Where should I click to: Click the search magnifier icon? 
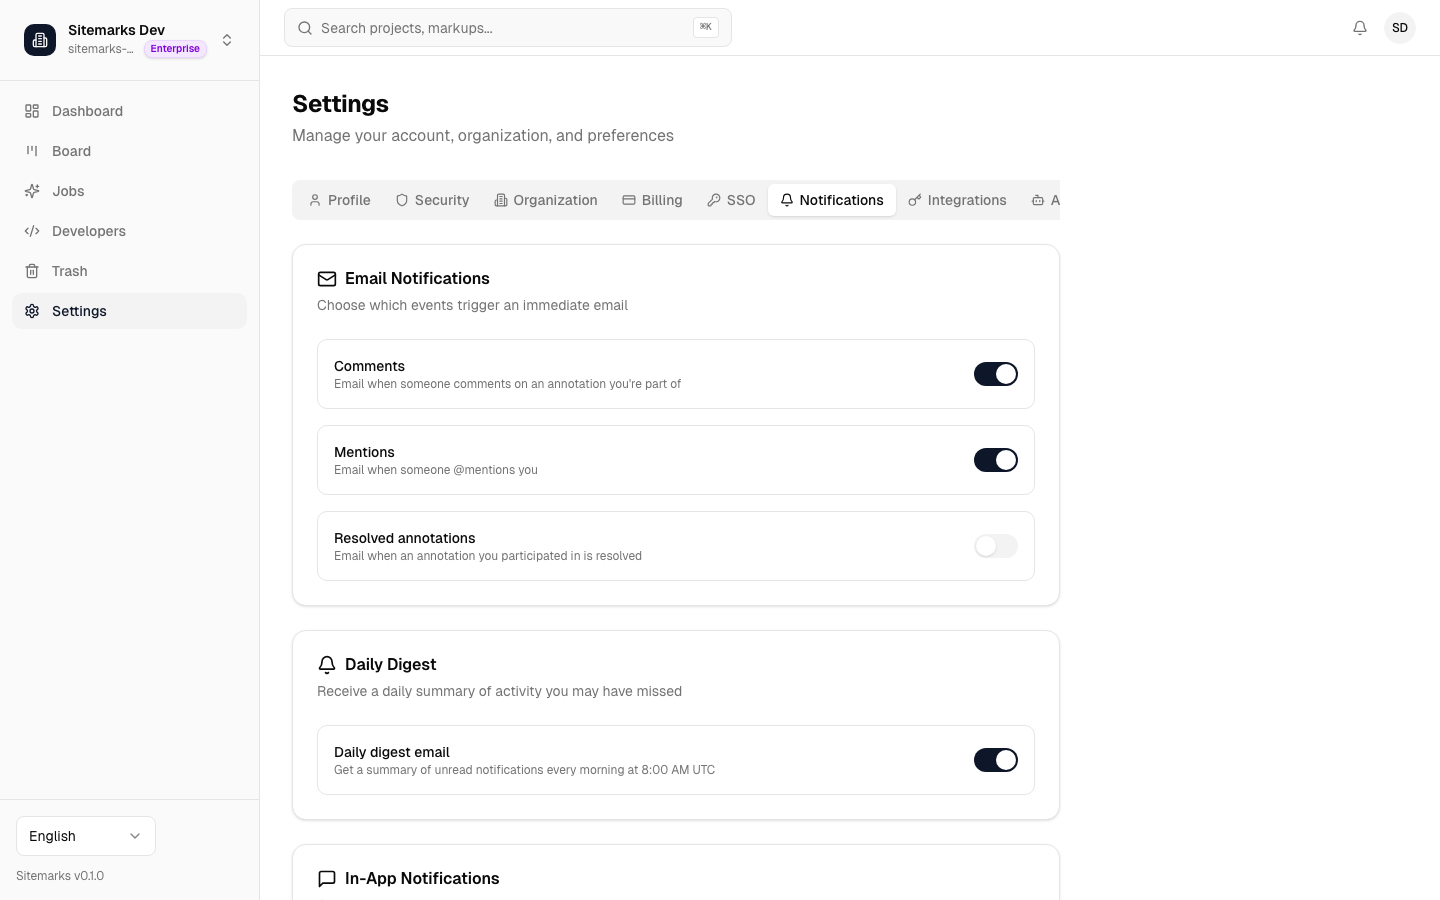tap(305, 28)
